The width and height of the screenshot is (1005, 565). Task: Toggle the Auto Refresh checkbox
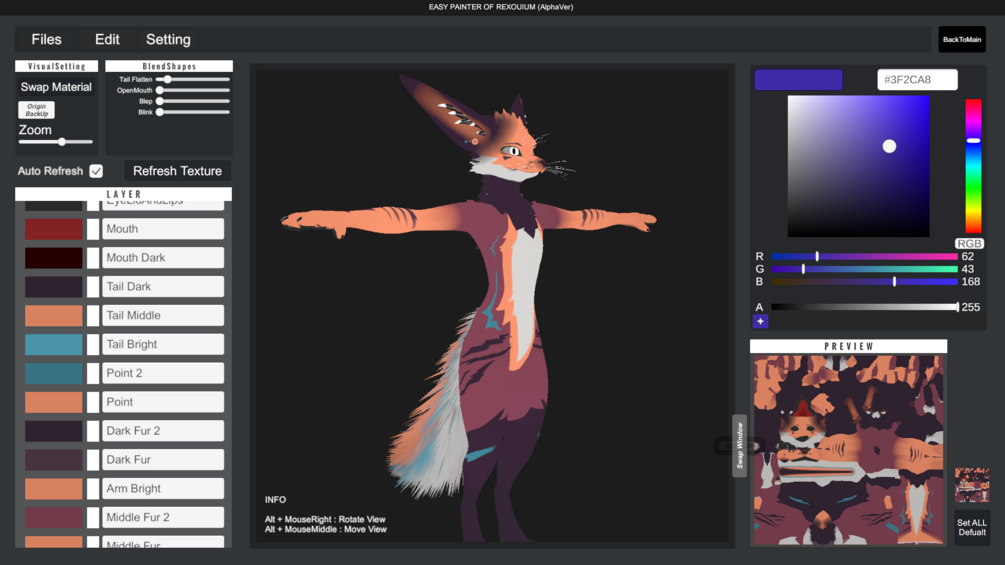[x=96, y=171]
